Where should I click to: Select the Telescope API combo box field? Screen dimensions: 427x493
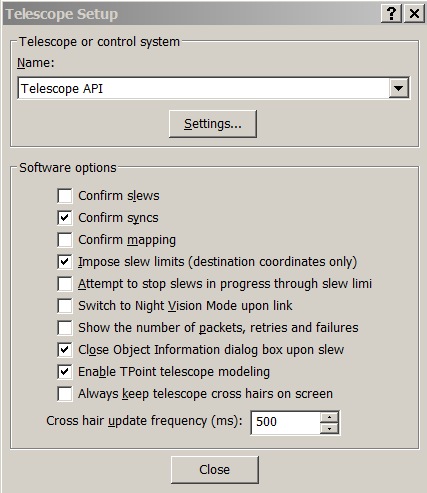tap(213, 88)
